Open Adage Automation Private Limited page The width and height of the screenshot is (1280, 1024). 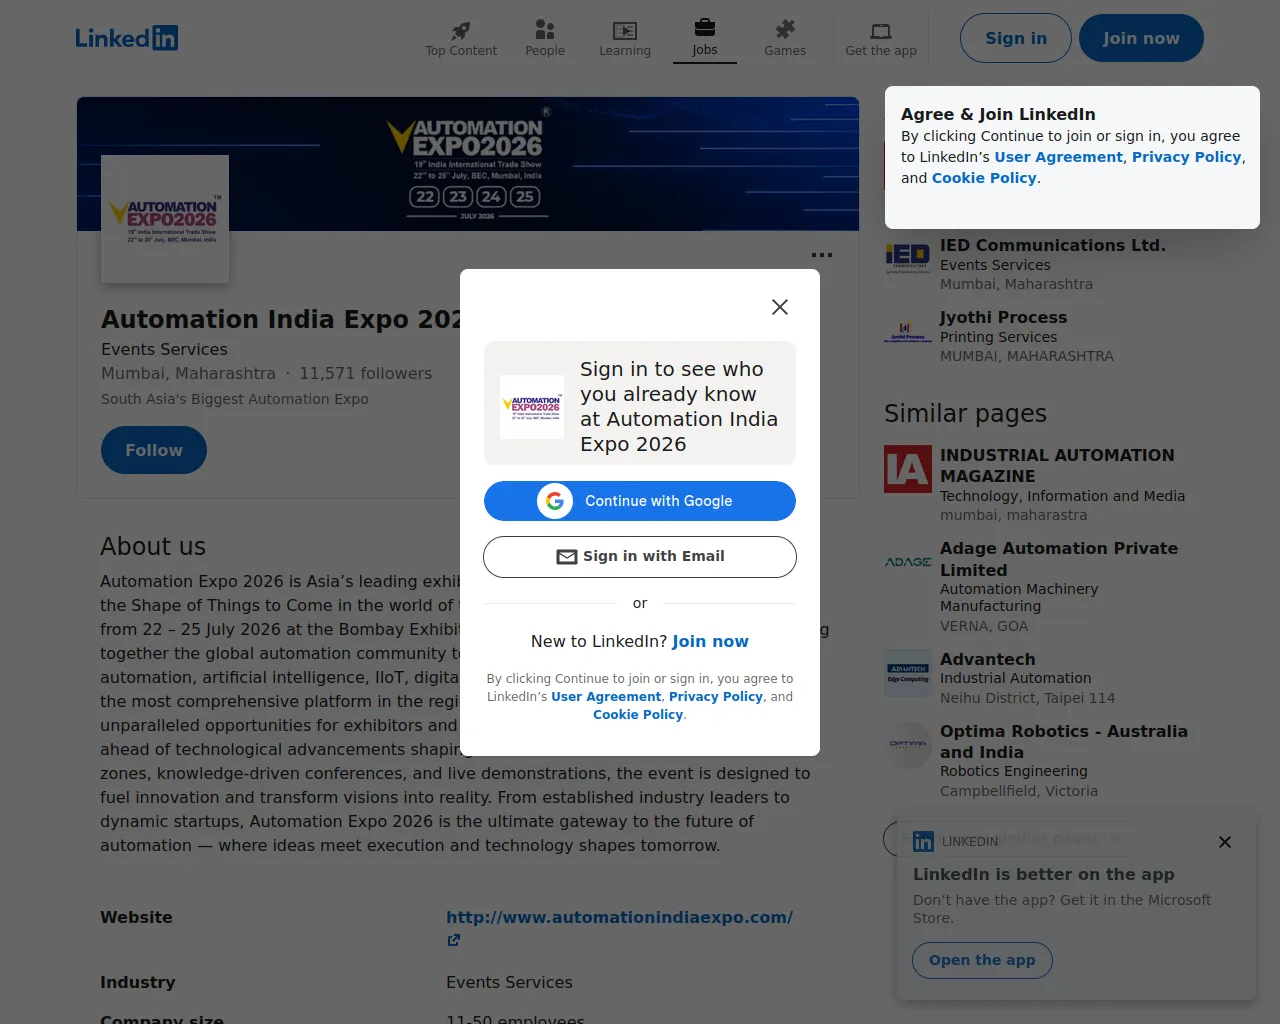point(1059,559)
